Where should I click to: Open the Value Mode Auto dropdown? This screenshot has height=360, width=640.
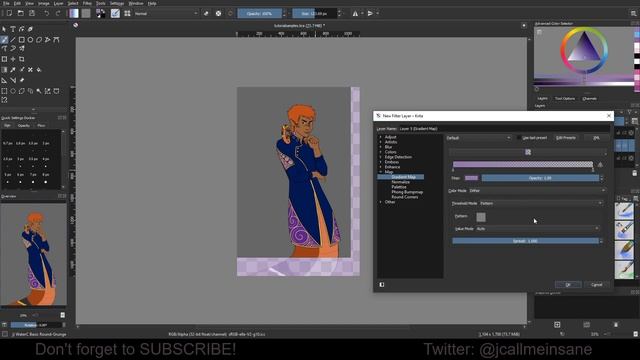click(537, 229)
